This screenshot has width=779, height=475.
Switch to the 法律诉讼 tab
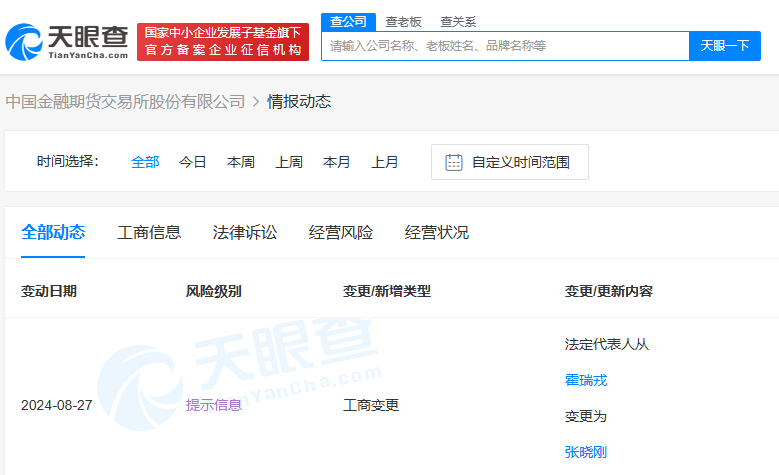(245, 233)
